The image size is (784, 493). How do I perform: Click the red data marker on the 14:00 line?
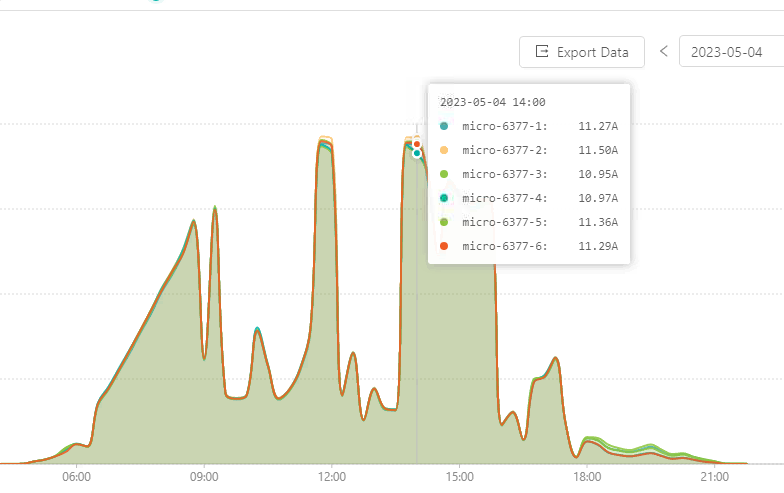click(417, 144)
